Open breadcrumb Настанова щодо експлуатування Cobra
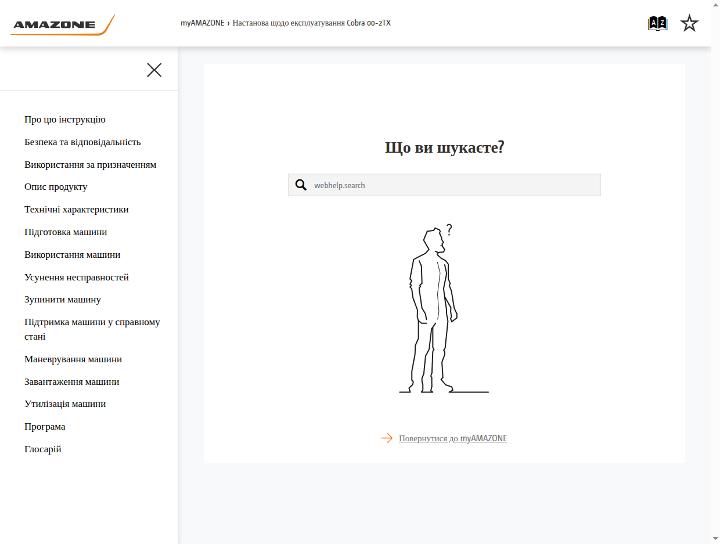This screenshot has width=720, height=544. click(x=311, y=23)
